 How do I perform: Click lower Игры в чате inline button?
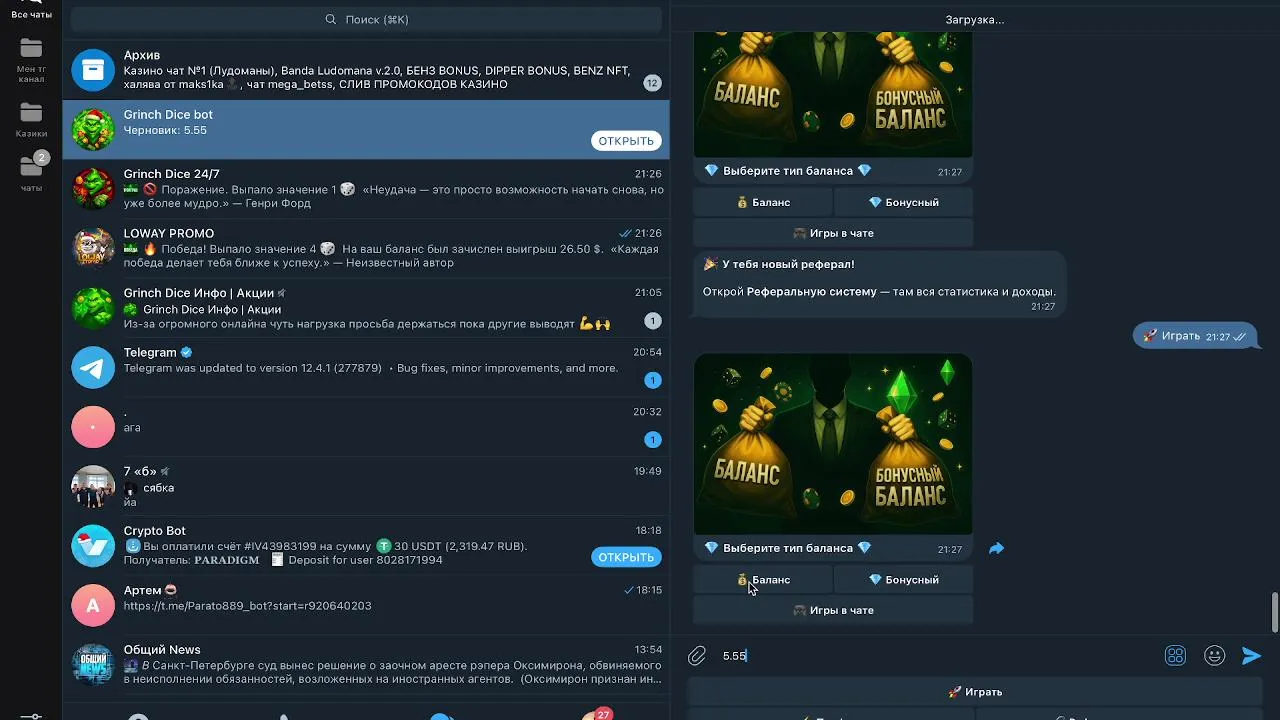[833, 610]
